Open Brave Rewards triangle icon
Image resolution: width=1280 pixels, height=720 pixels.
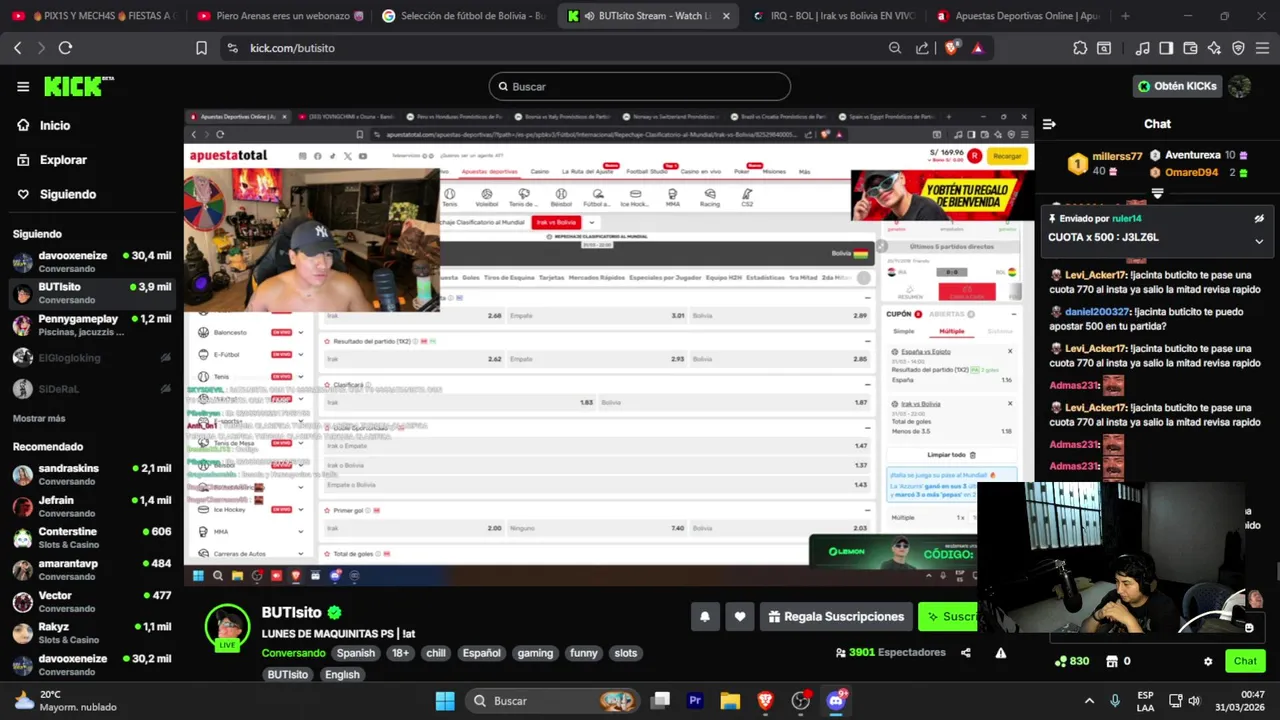click(x=978, y=48)
